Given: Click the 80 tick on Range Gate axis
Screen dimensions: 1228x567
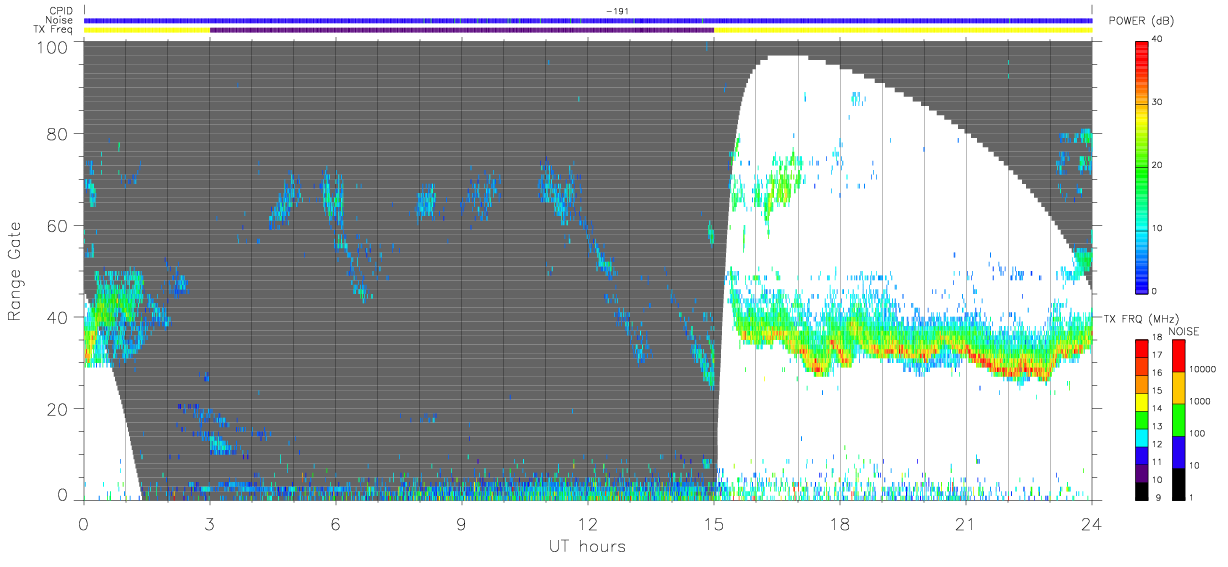Looking at the screenshot, I should (59, 134).
